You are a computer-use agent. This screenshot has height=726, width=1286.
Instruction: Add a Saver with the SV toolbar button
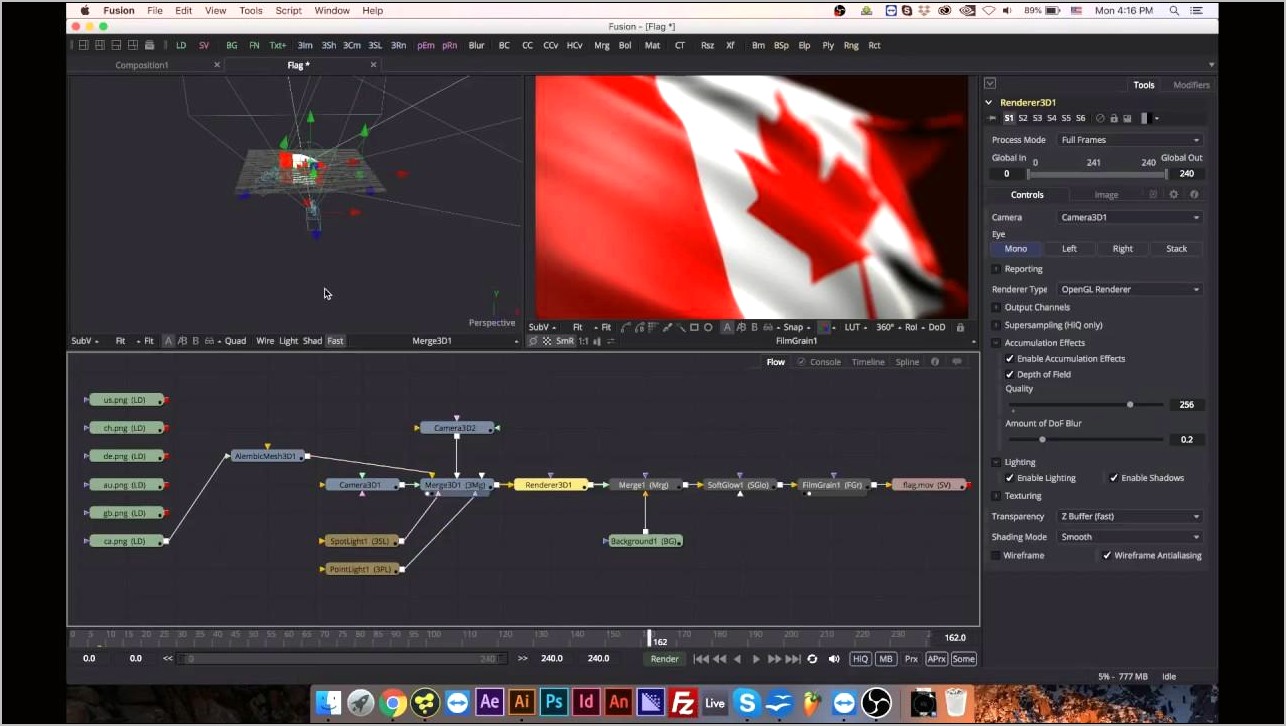tap(204, 45)
